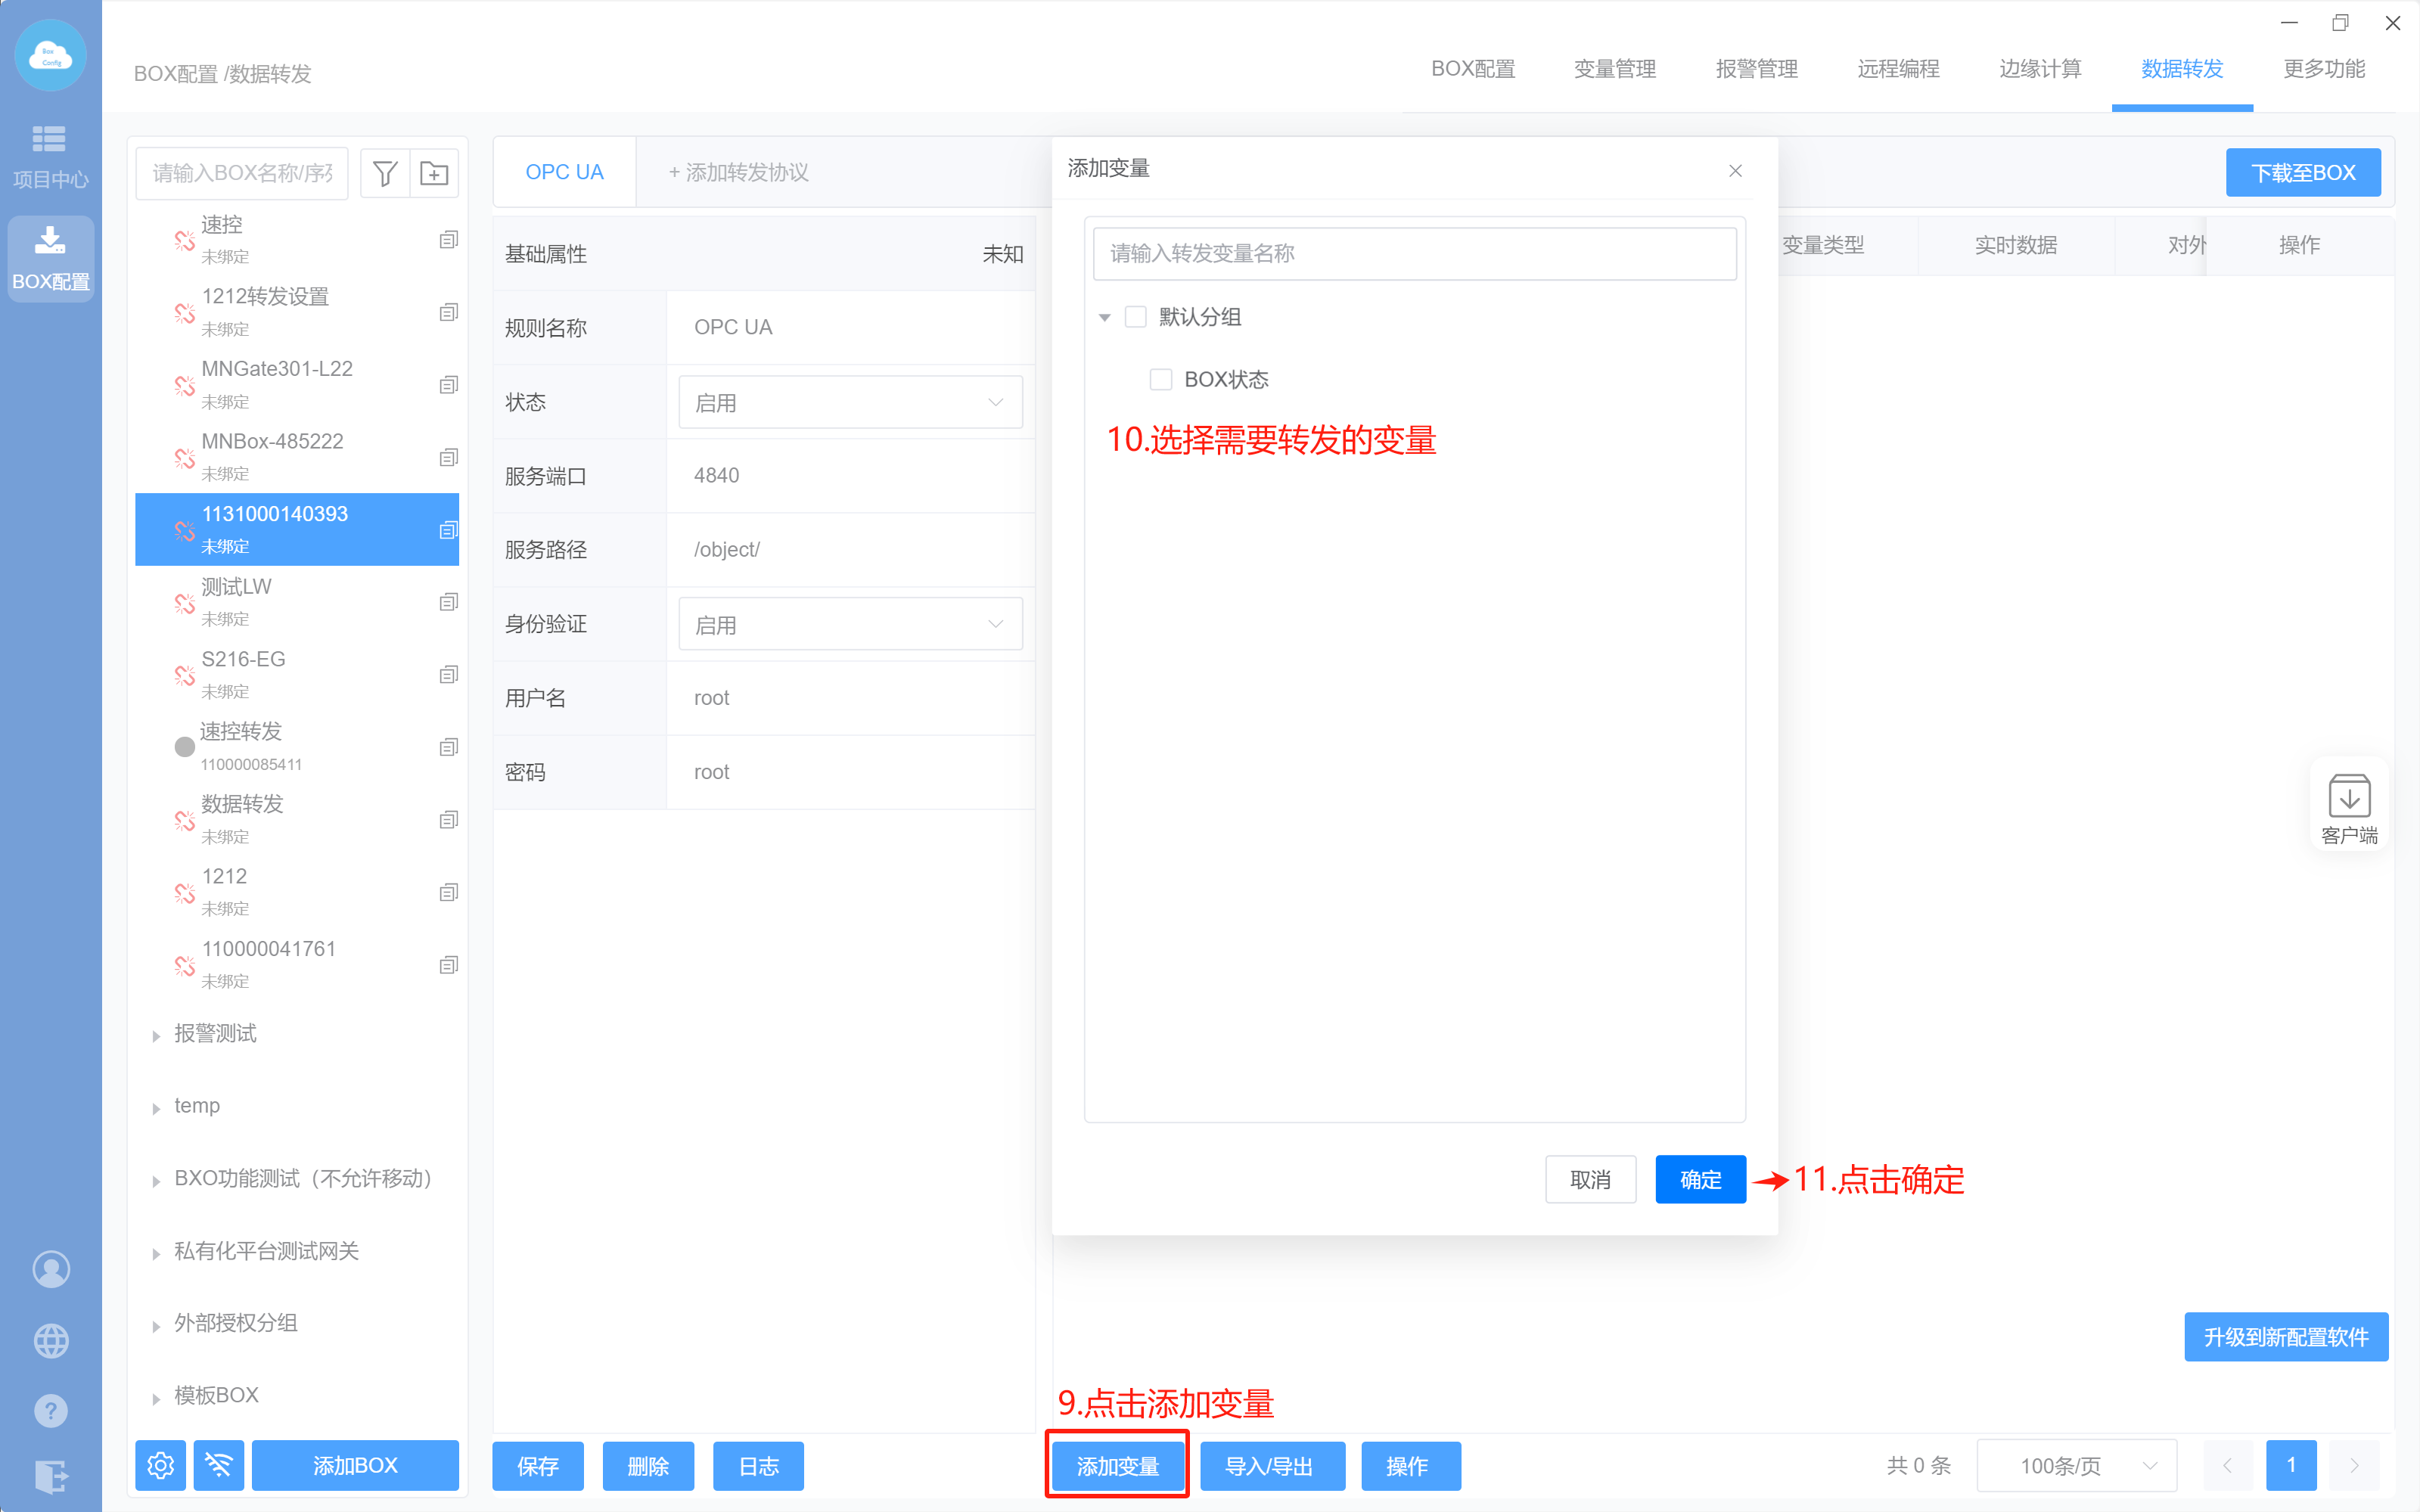
Task: Click the add folder group icon
Action: click(434, 173)
